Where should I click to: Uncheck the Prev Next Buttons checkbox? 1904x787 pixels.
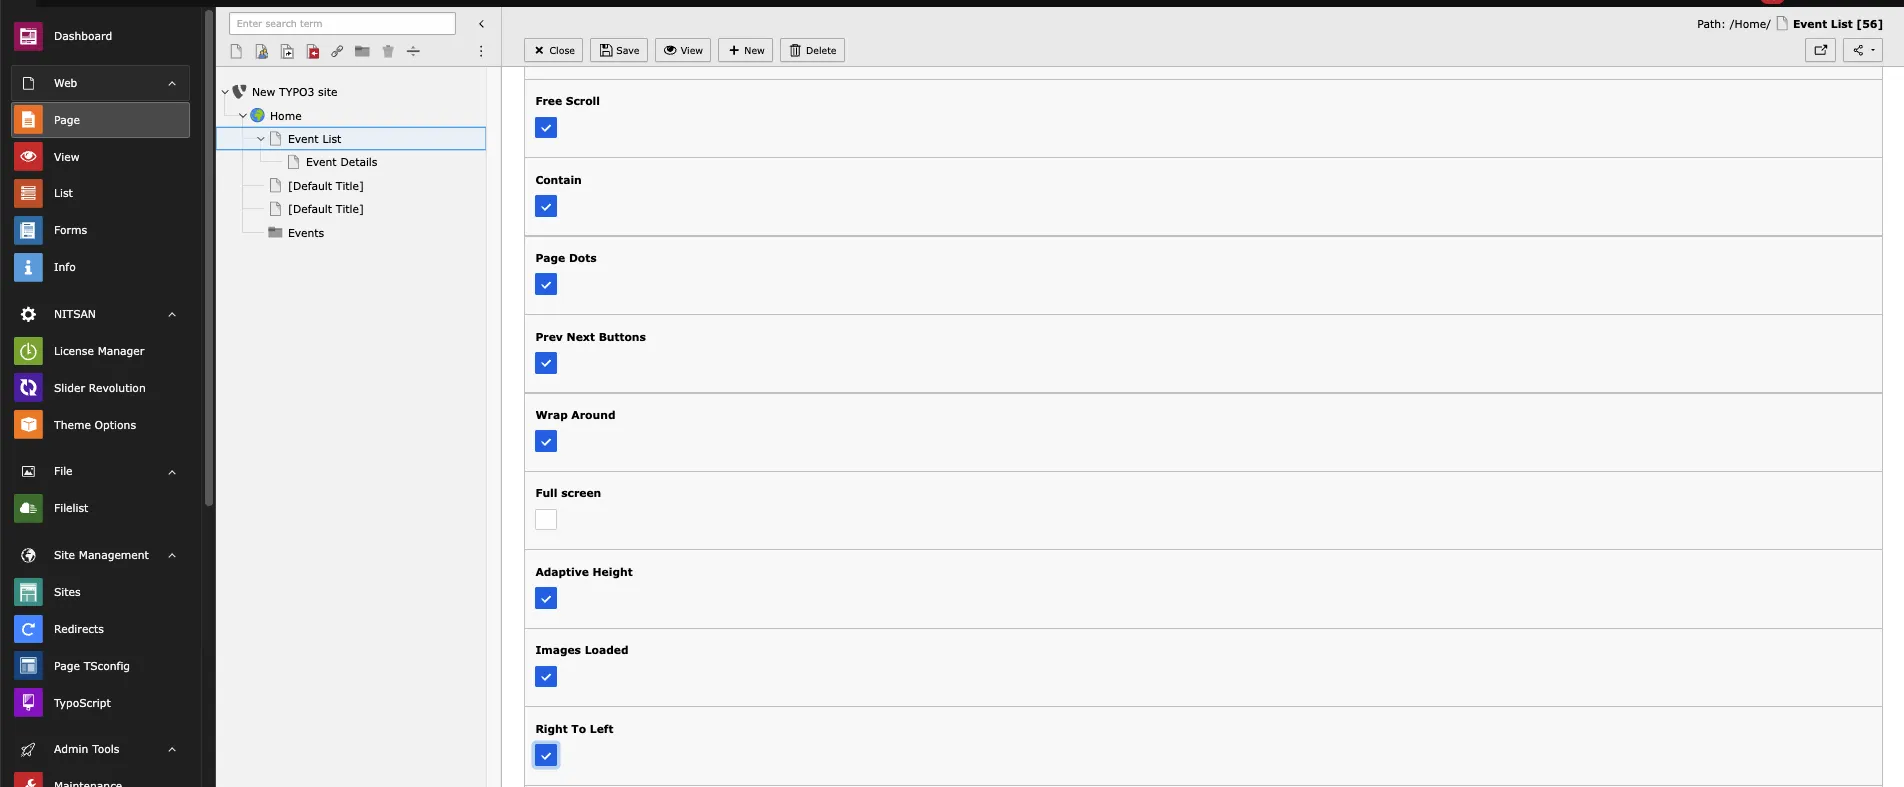click(x=546, y=364)
